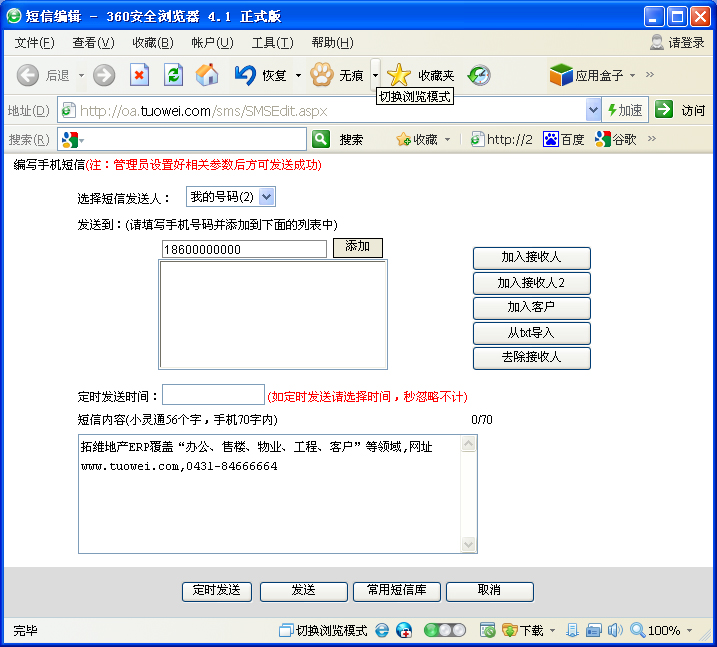The image size is (717, 647).
Task: Click the green Refresh page icon
Action: pyautogui.click(x=173, y=75)
